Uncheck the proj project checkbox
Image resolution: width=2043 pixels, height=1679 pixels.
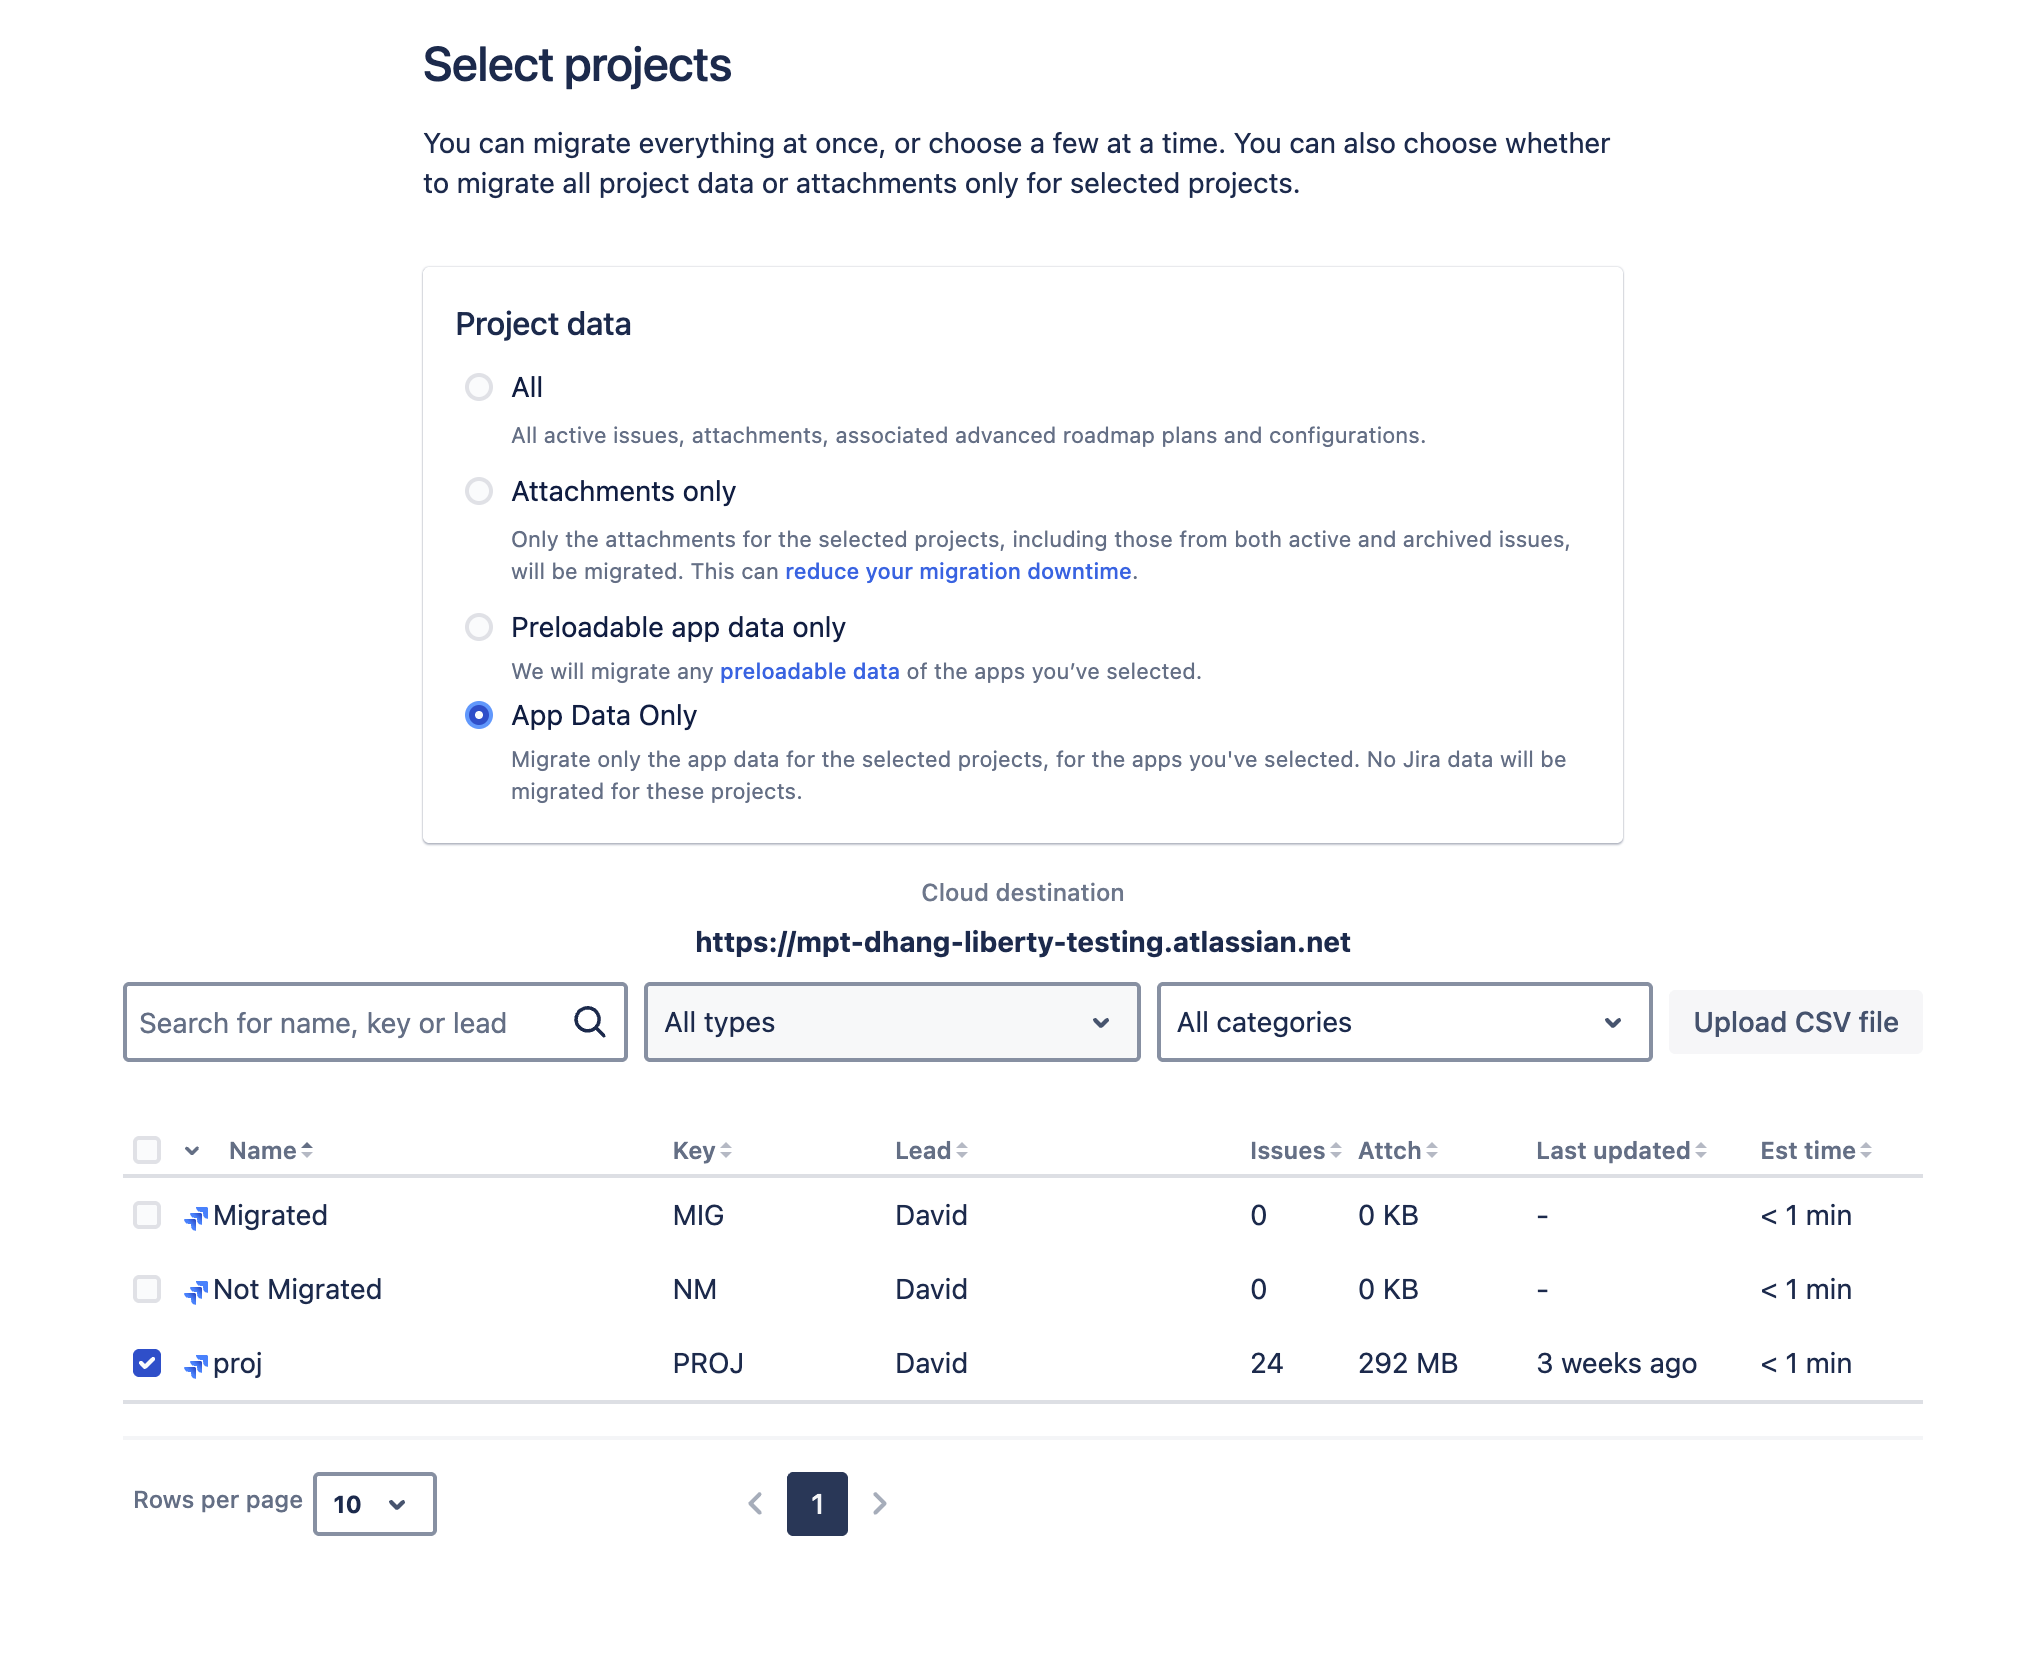[x=147, y=1362]
